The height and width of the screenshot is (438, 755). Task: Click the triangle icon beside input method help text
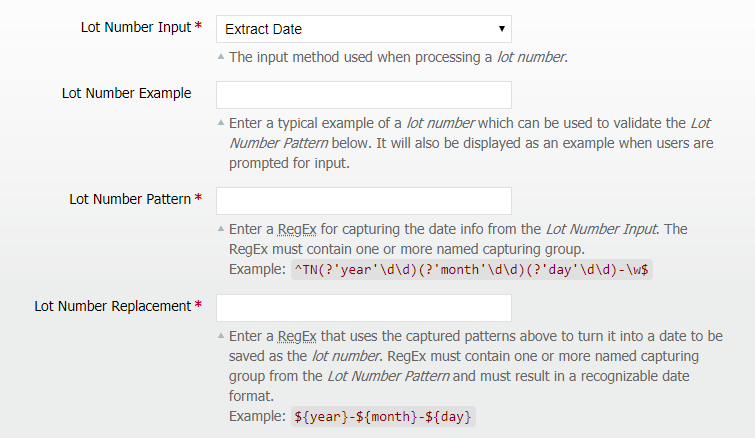click(x=221, y=56)
